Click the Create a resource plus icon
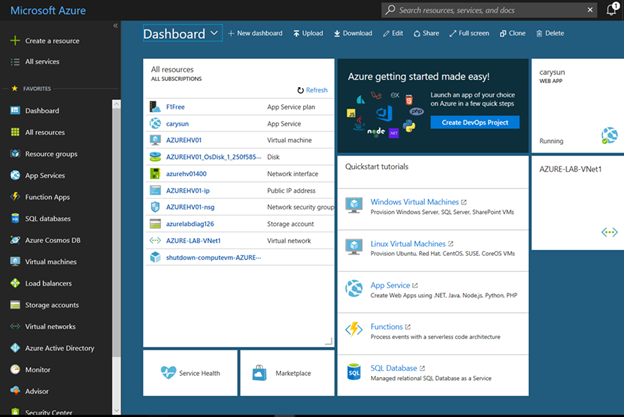Screen dimensions: 624x417 [x=15, y=41]
